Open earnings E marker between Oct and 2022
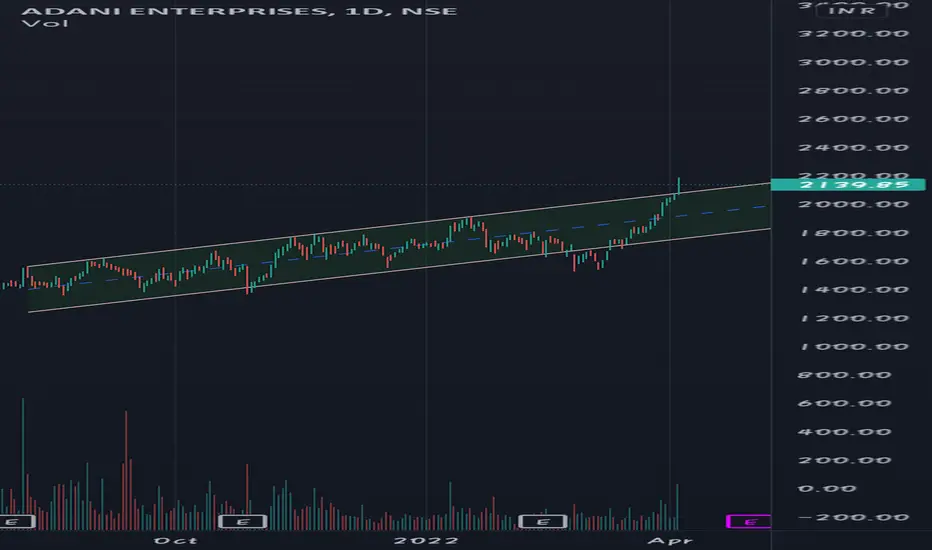 click(243, 522)
